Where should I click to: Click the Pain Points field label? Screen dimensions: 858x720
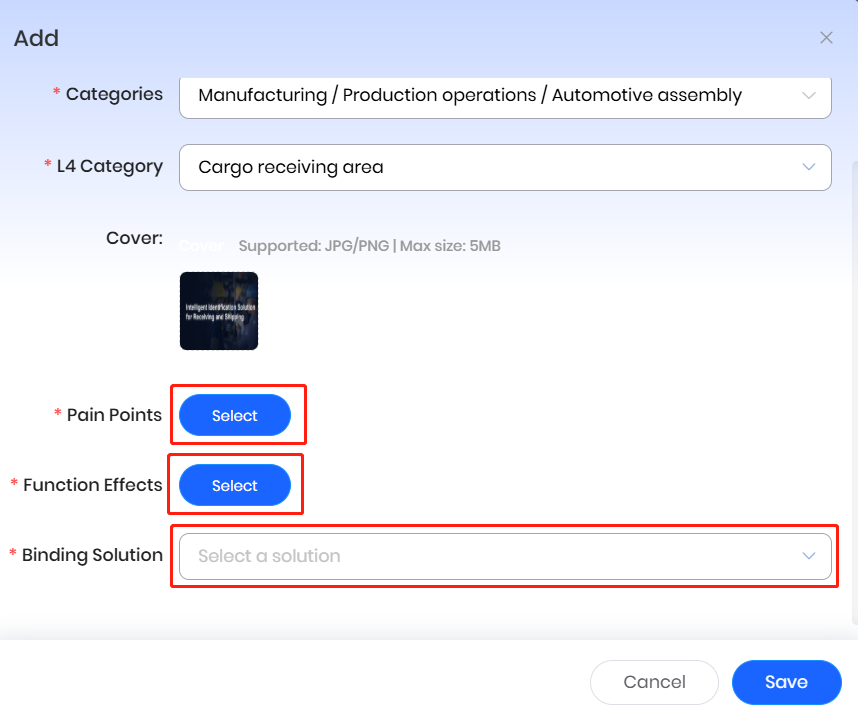(x=114, y=415)
